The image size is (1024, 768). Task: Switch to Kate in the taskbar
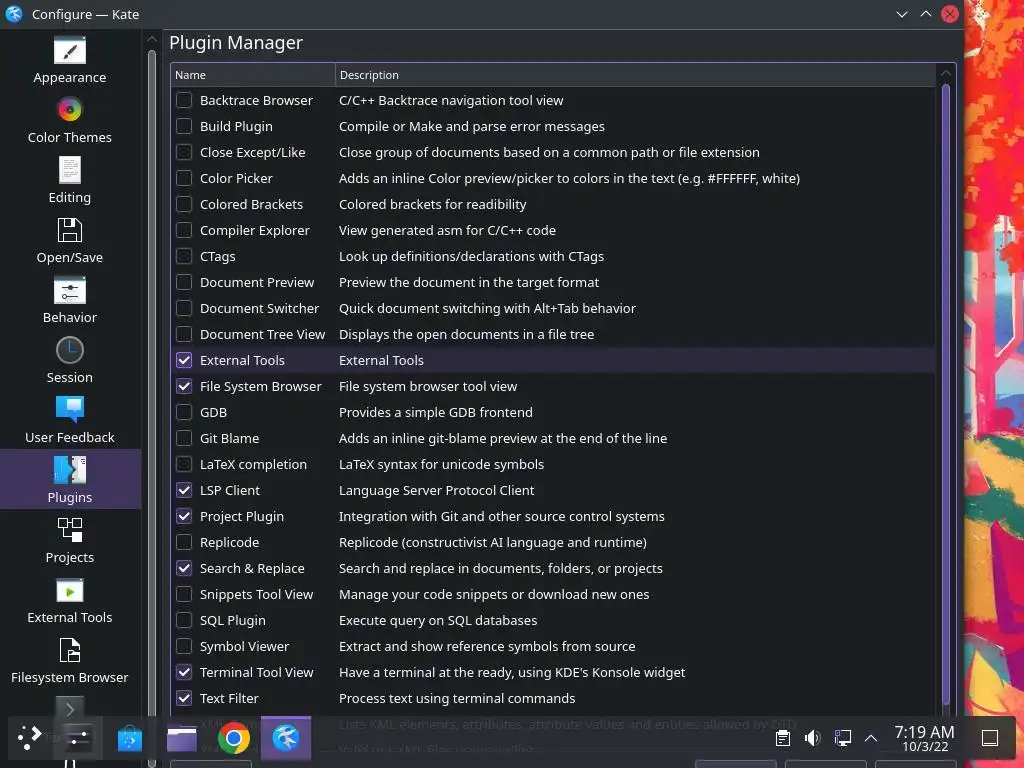(286, 738)
